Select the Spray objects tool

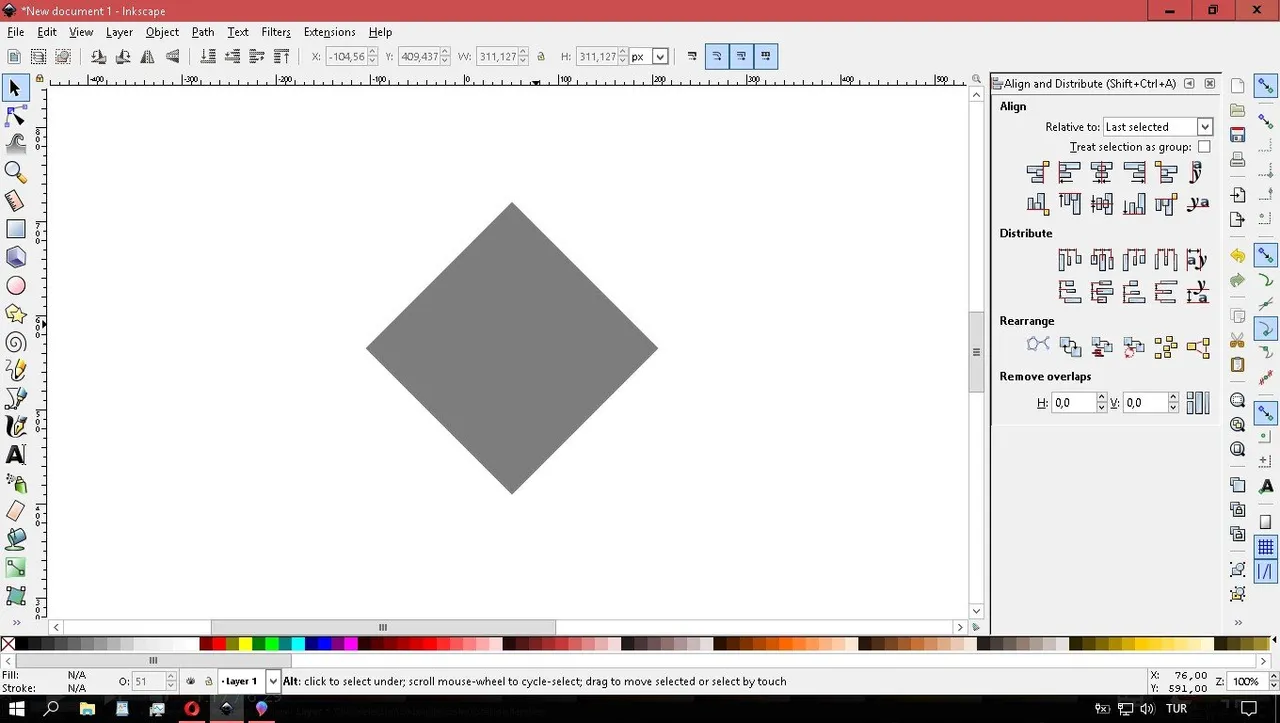tap(15, 483)
